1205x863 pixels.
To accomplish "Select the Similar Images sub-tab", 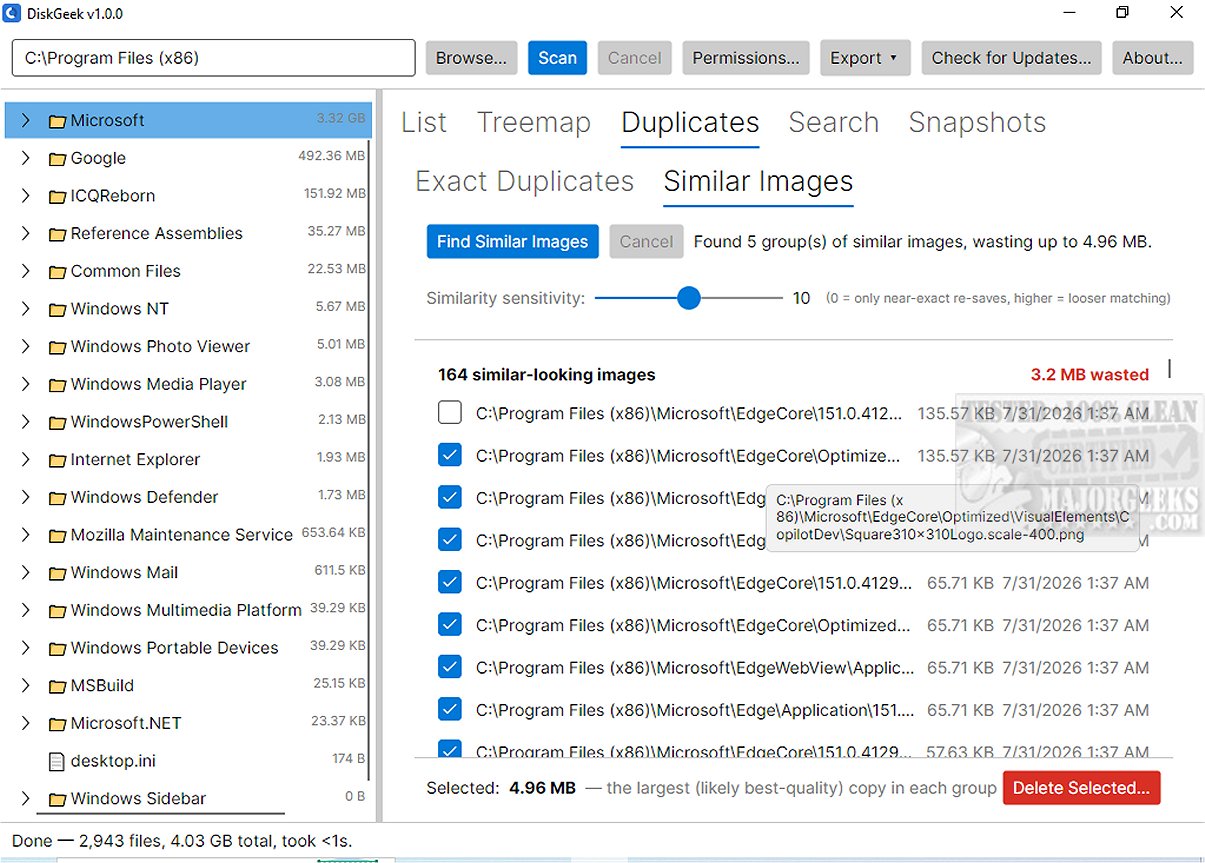I will (758, 181).
